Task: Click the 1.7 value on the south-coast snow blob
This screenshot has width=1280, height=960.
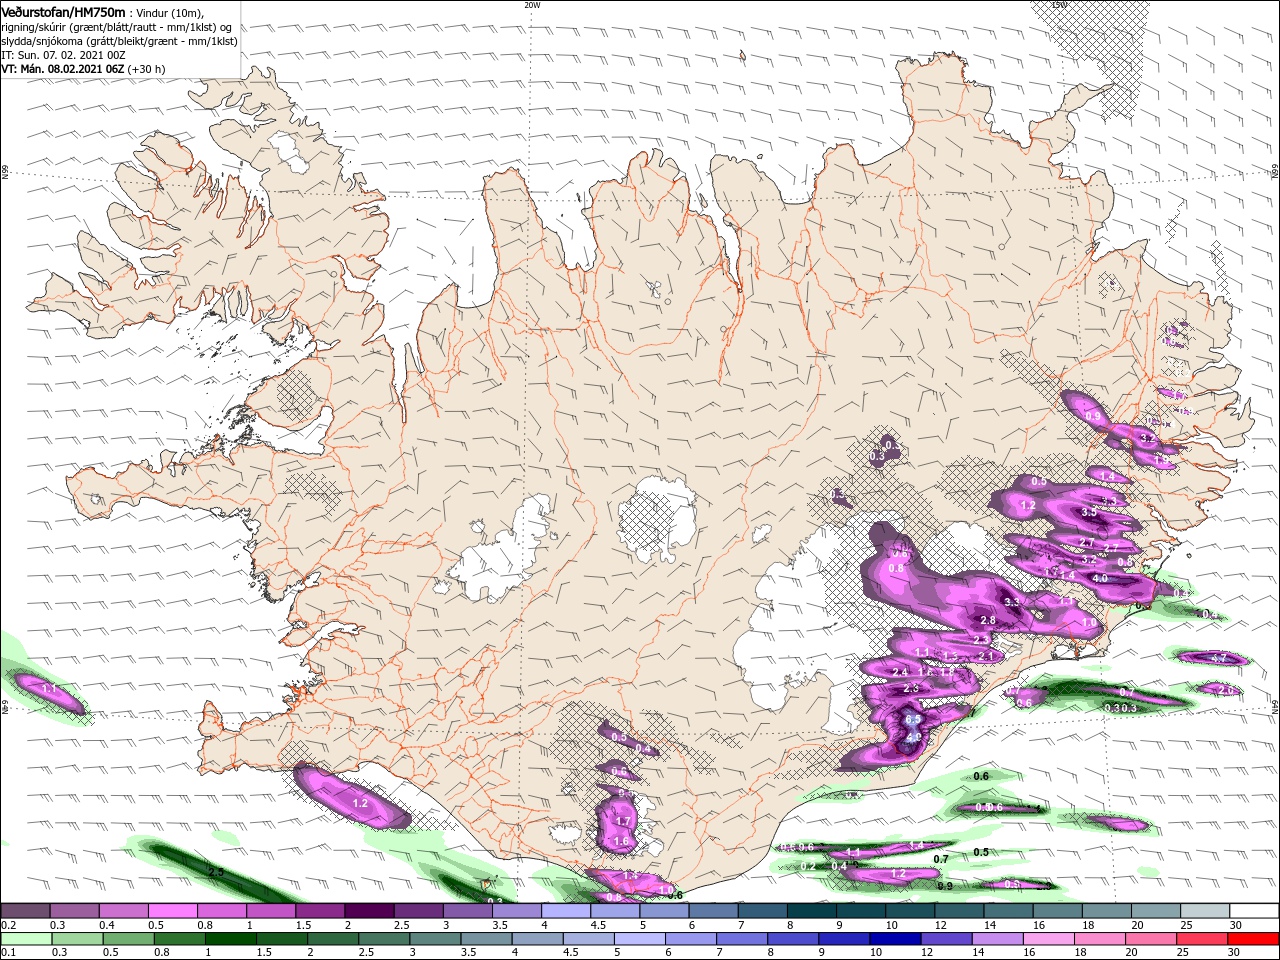Action: point(623,822)
